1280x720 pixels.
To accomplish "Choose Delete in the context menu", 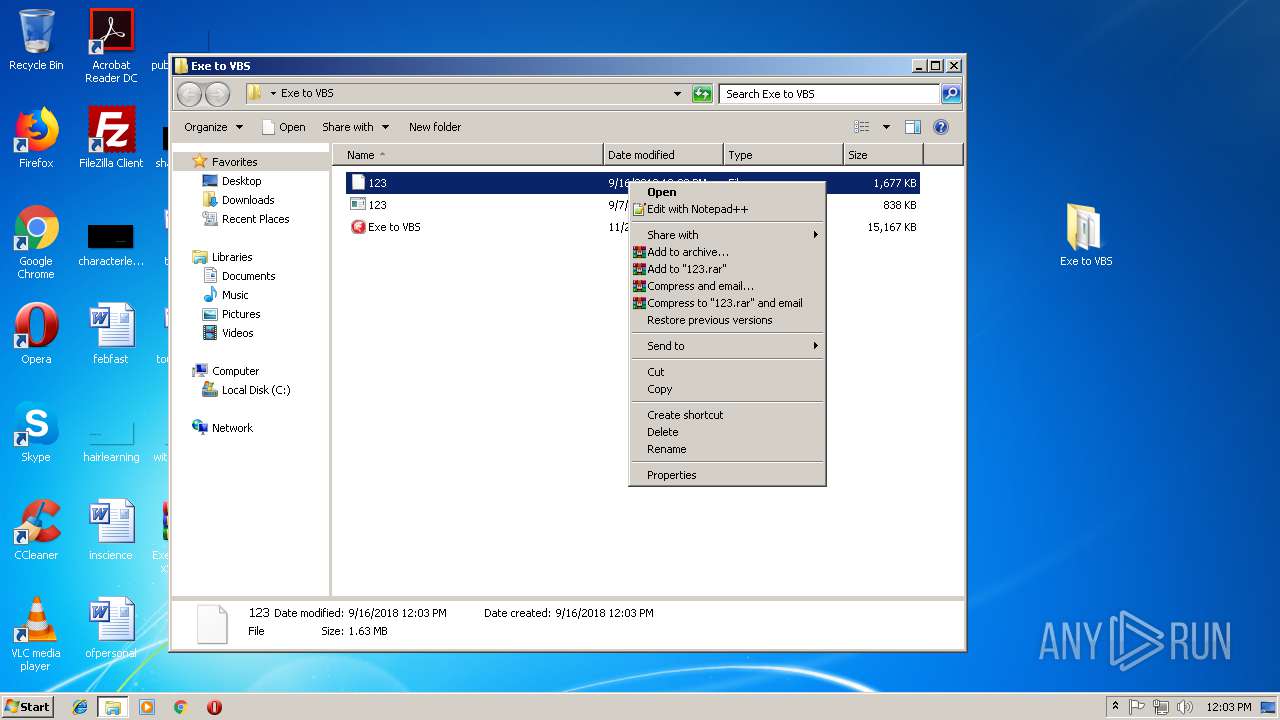I will click(727, 432).
